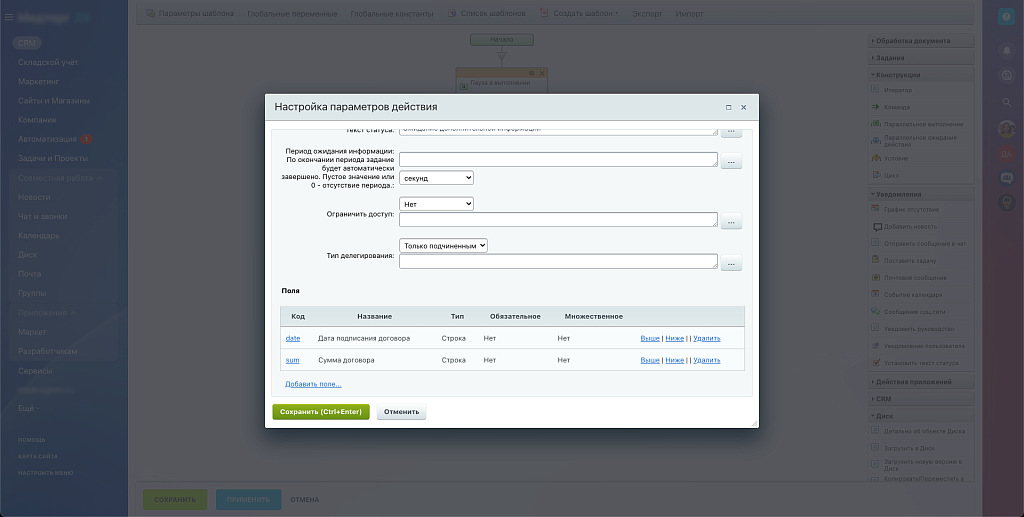
Task: Click the Добавить поле link
Action: click(x=313, y=384)
